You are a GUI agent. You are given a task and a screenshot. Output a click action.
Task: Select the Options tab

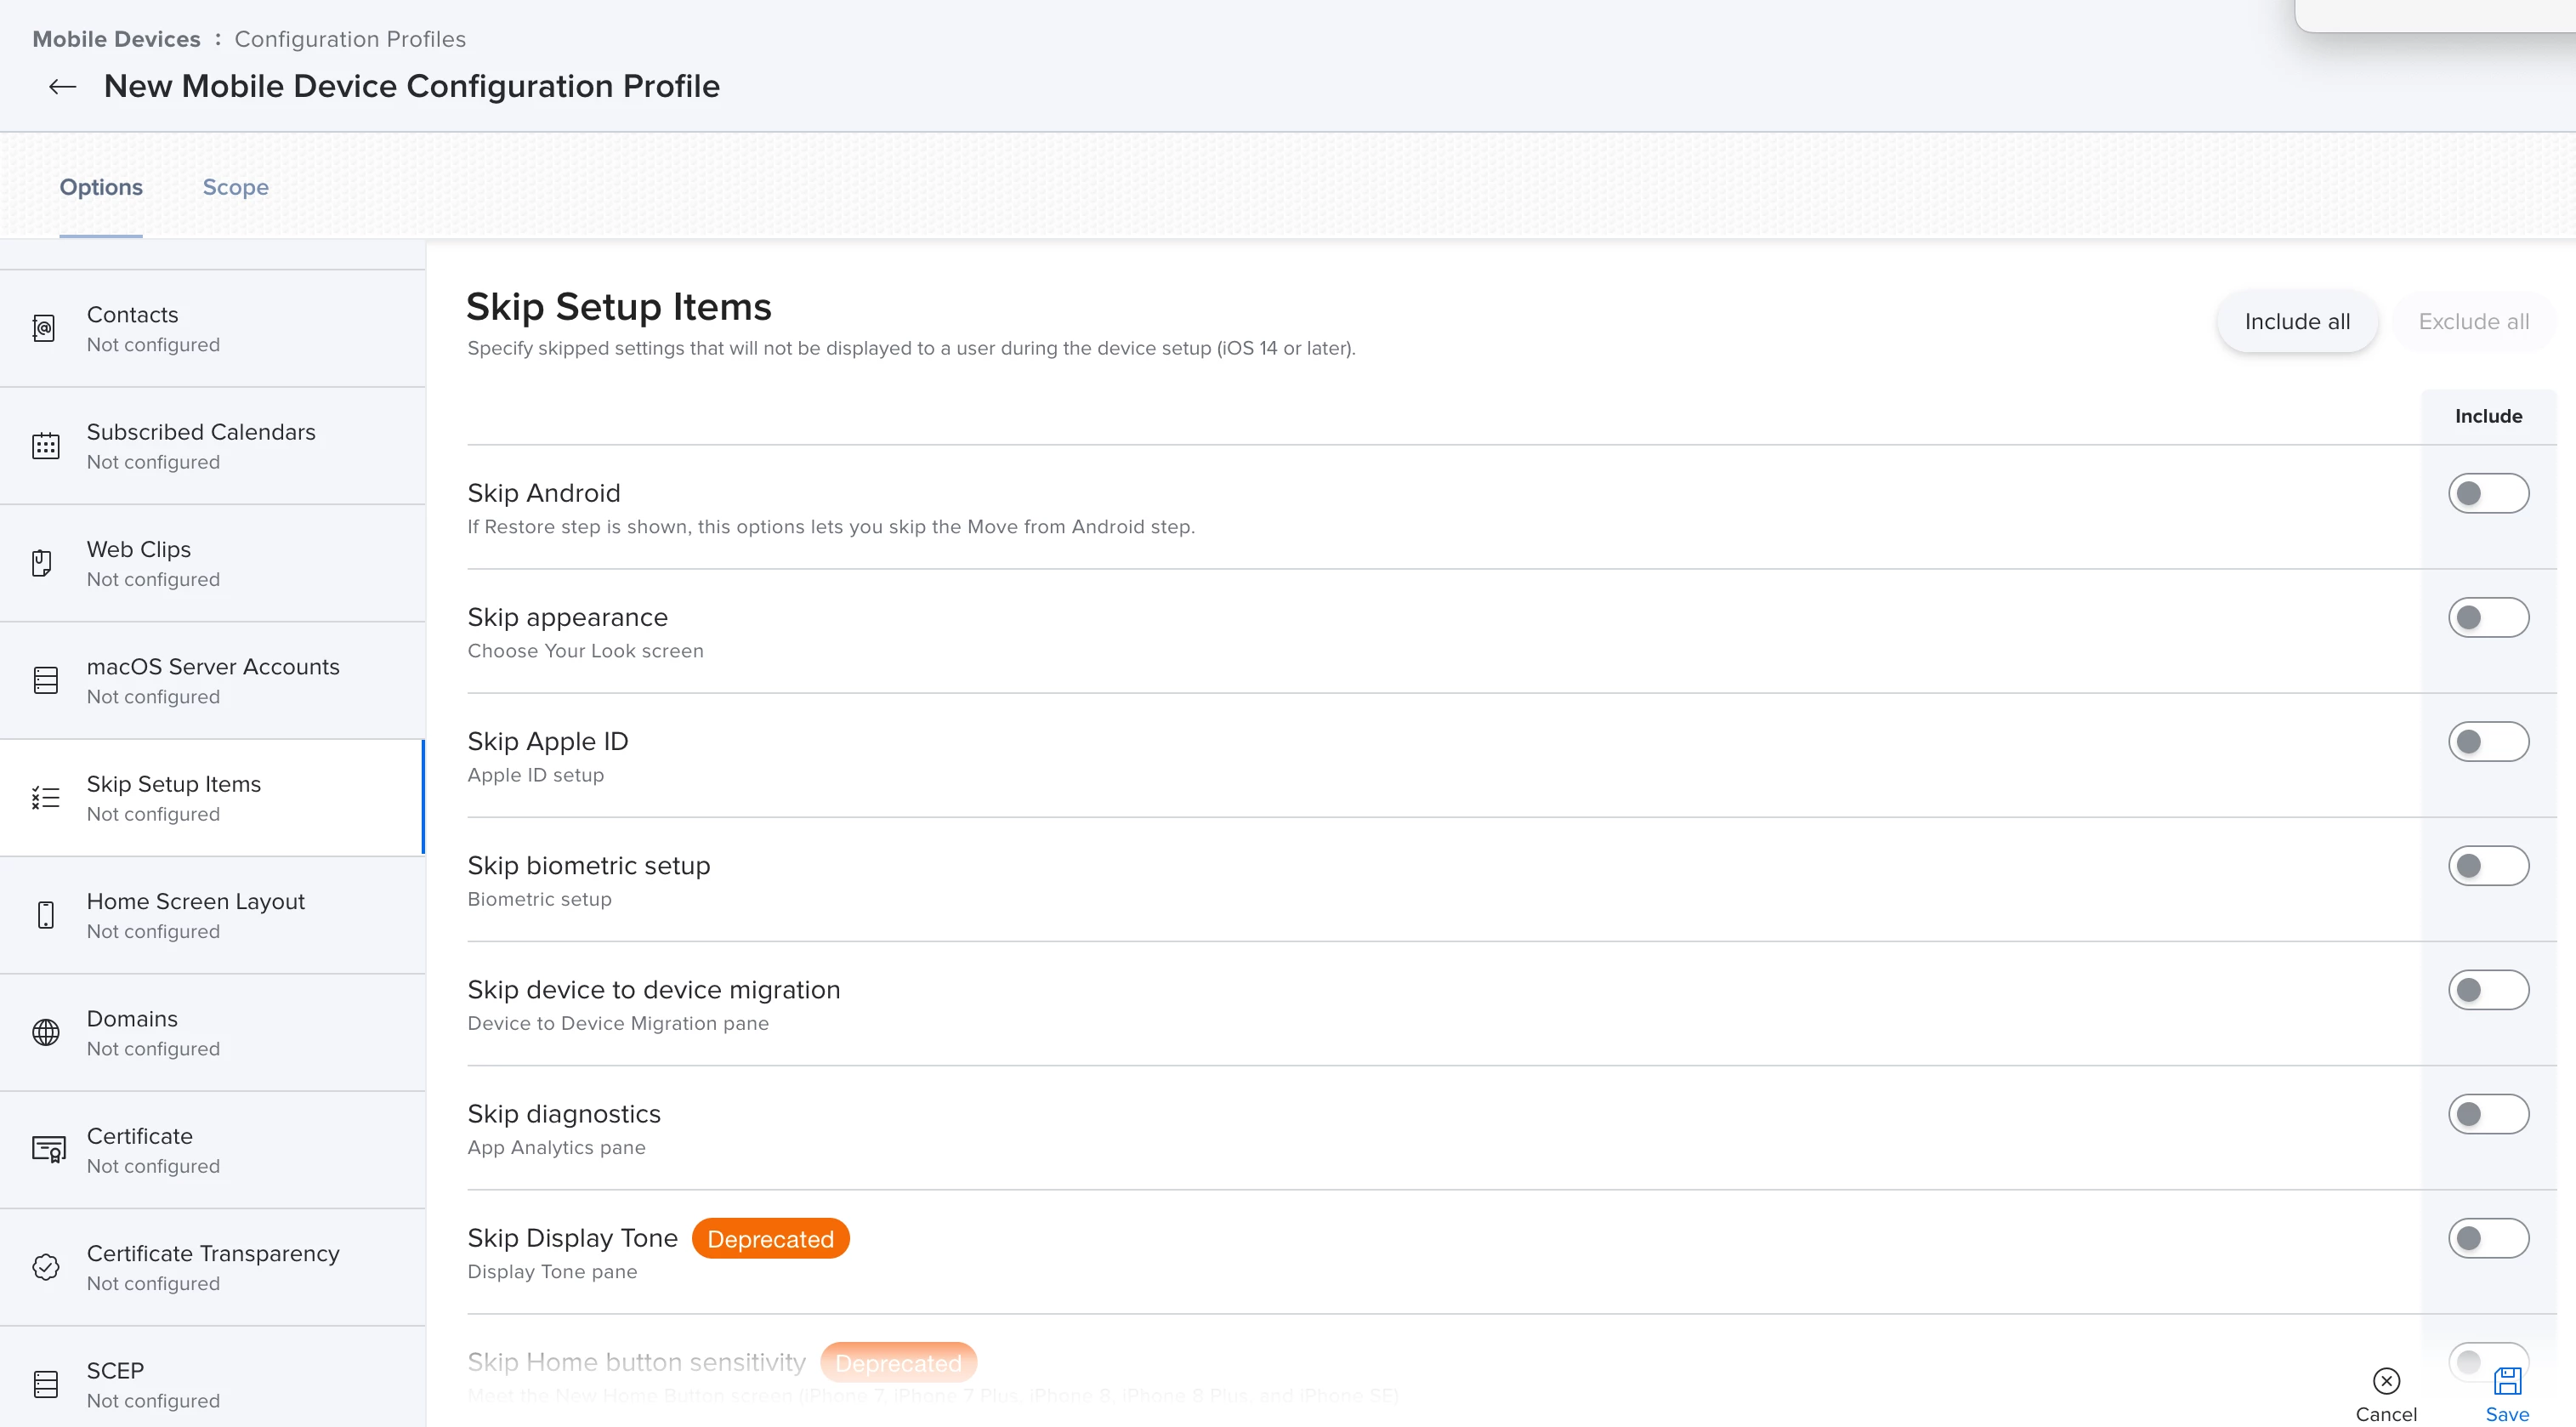tap(101, 187)
